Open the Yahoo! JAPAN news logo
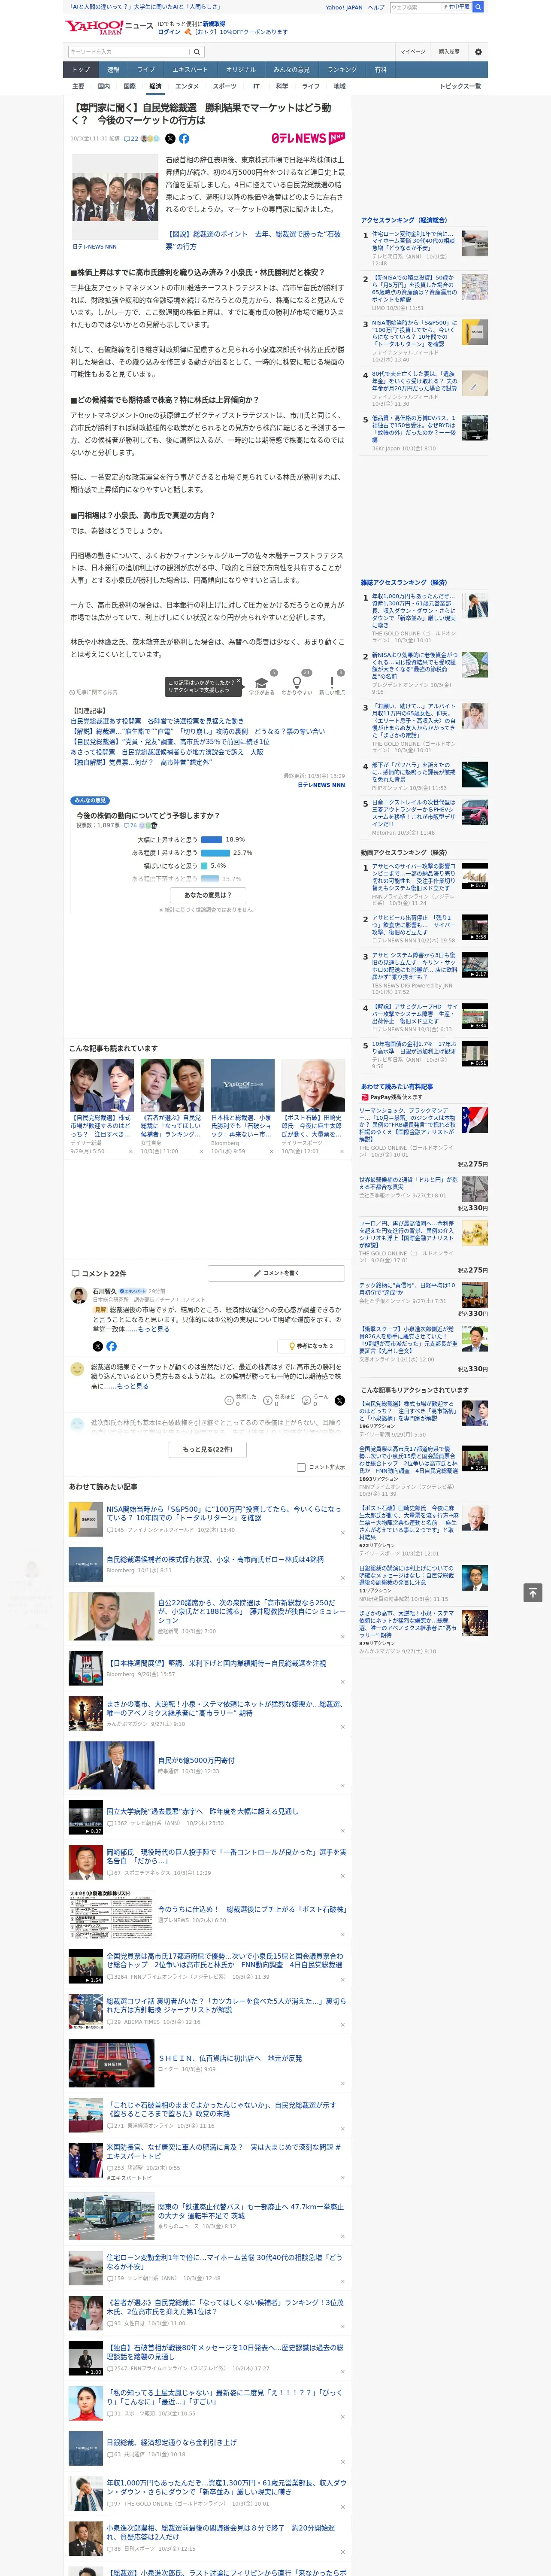Screen dimensions: 551x2576 [x=109, y=27]
